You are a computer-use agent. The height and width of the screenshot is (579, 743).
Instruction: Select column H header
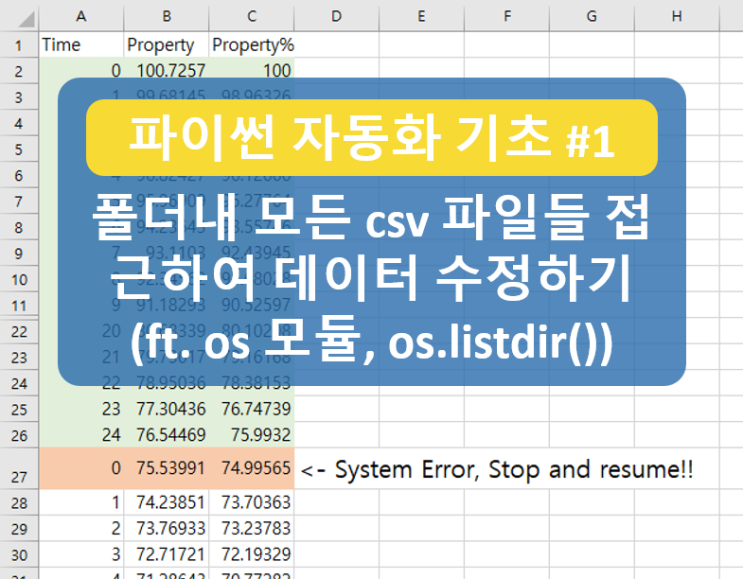pos(677,16)
